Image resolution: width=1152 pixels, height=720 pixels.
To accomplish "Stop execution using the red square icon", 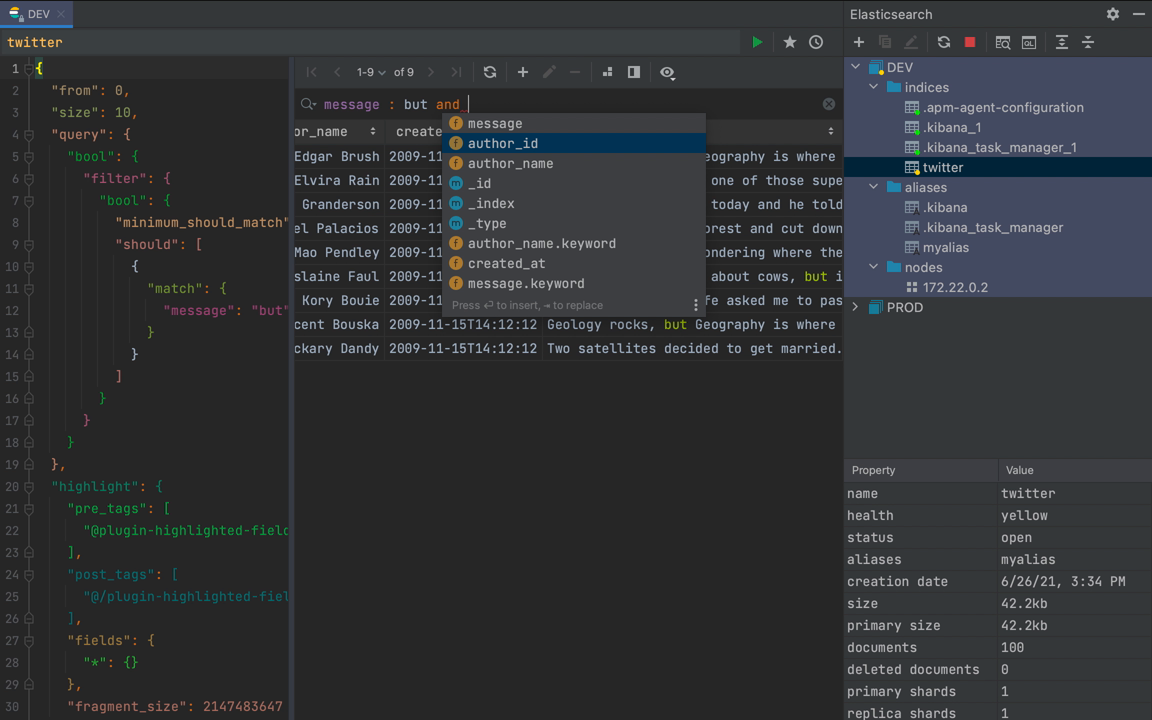I will point(969,42).
